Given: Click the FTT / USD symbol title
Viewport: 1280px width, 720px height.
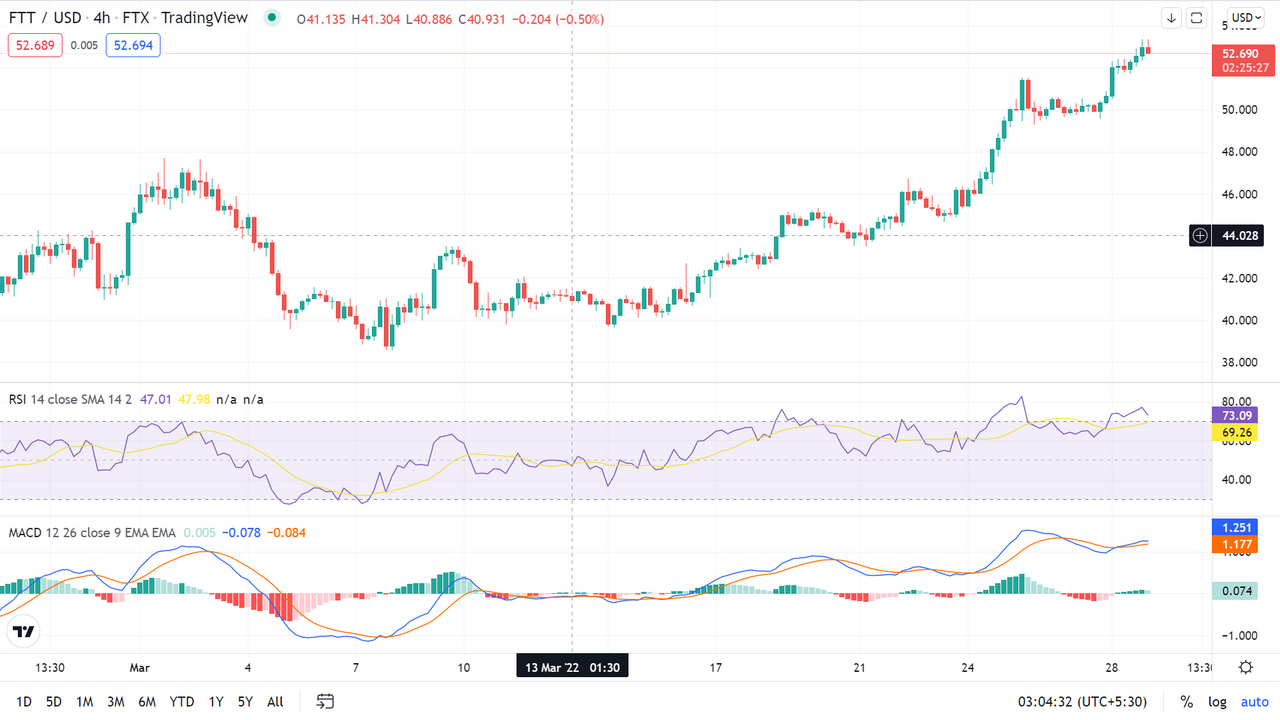Looking at the screenshot, I should [45, 18].
